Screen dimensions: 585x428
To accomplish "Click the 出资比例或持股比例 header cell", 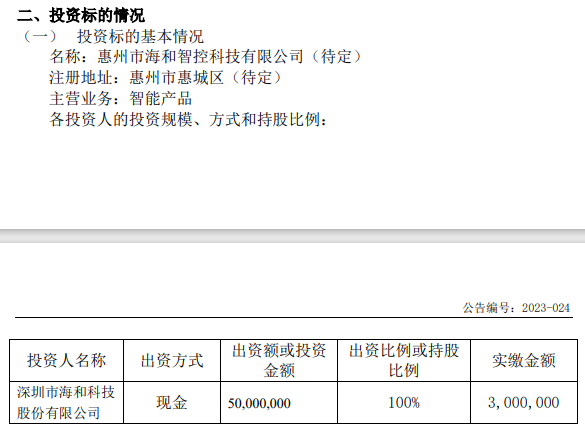I will pos(404,360).
